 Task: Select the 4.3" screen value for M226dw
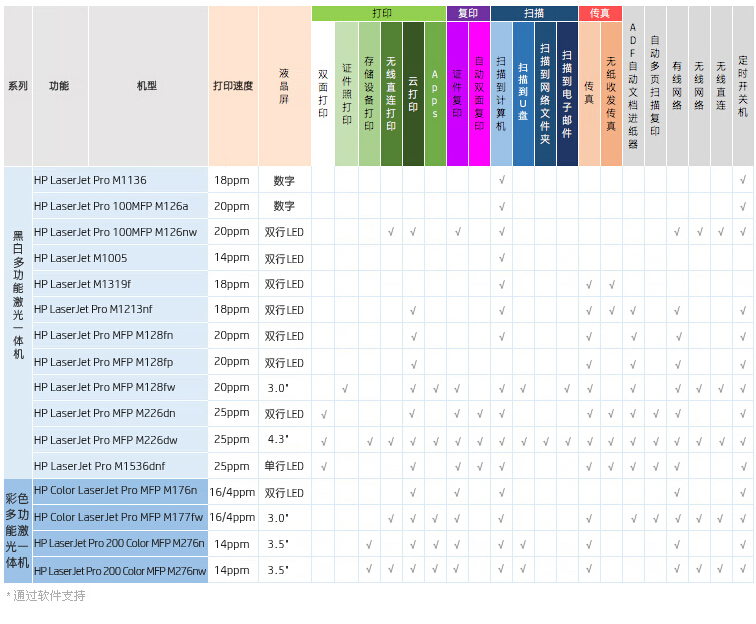[x=278, y=439]
